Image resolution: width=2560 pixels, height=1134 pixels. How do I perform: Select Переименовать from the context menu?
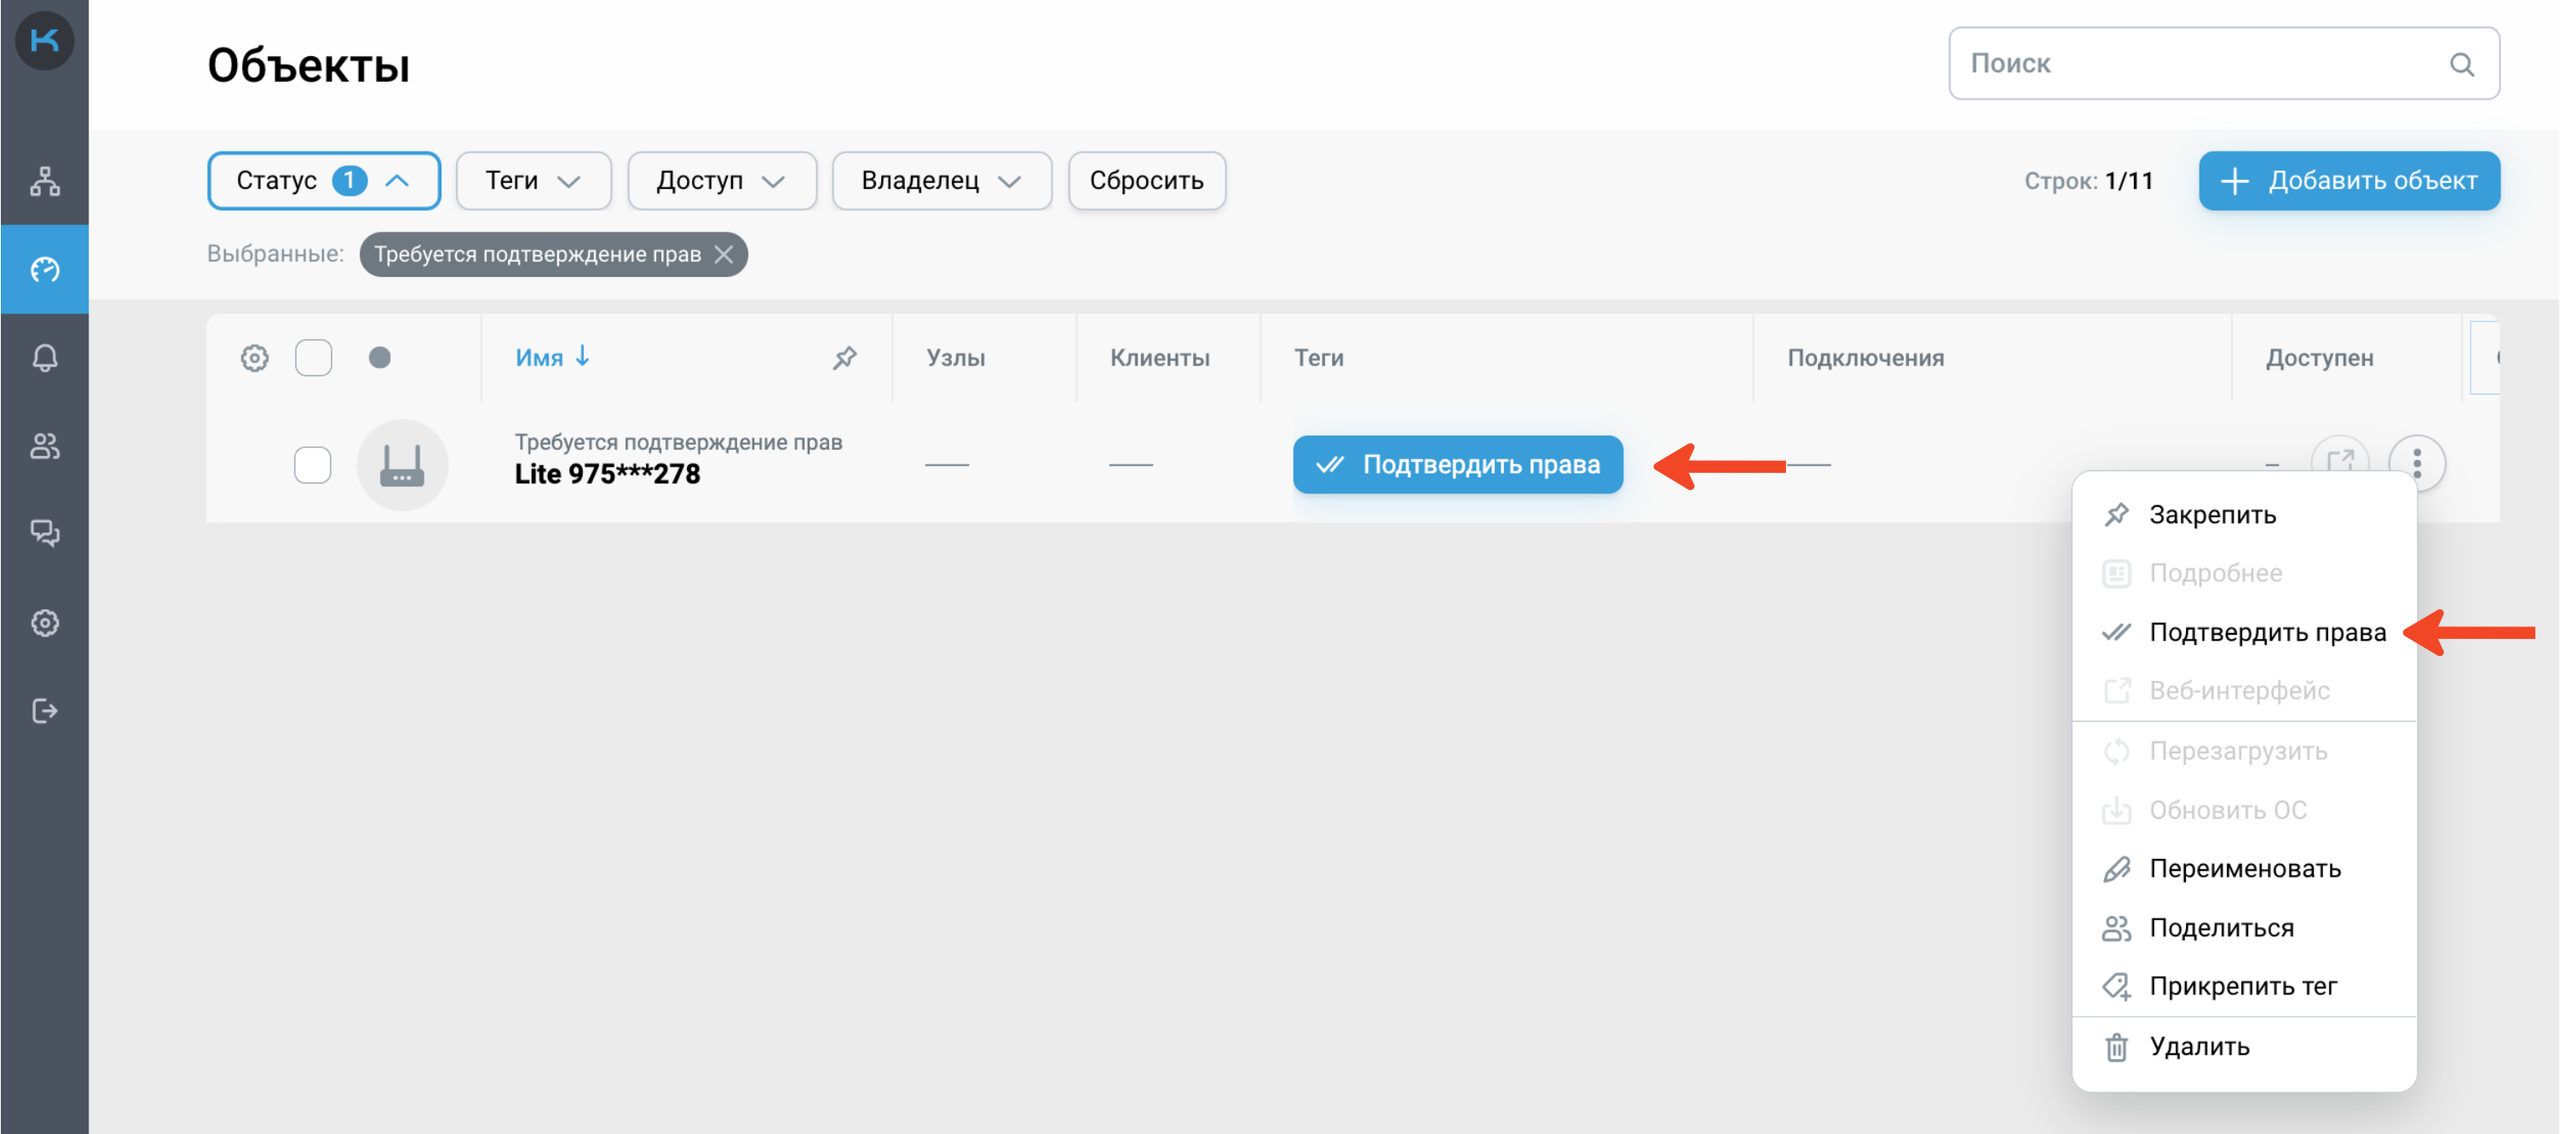tap(2244, 868)
